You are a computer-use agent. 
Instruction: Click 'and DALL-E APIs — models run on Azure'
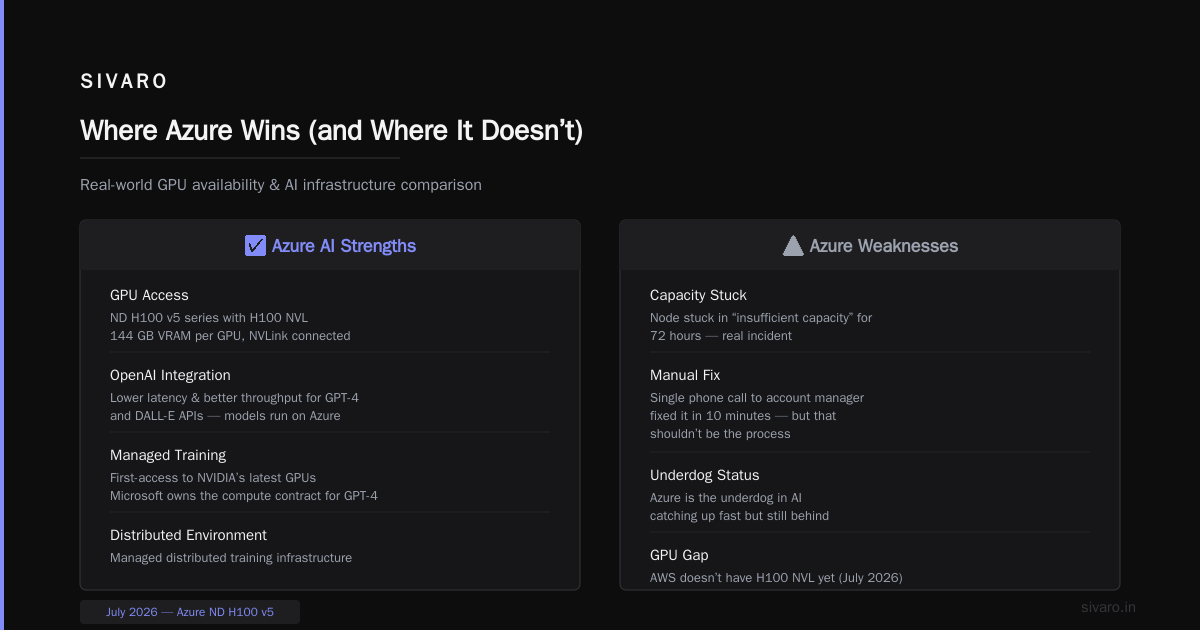[x=225, y=416]
